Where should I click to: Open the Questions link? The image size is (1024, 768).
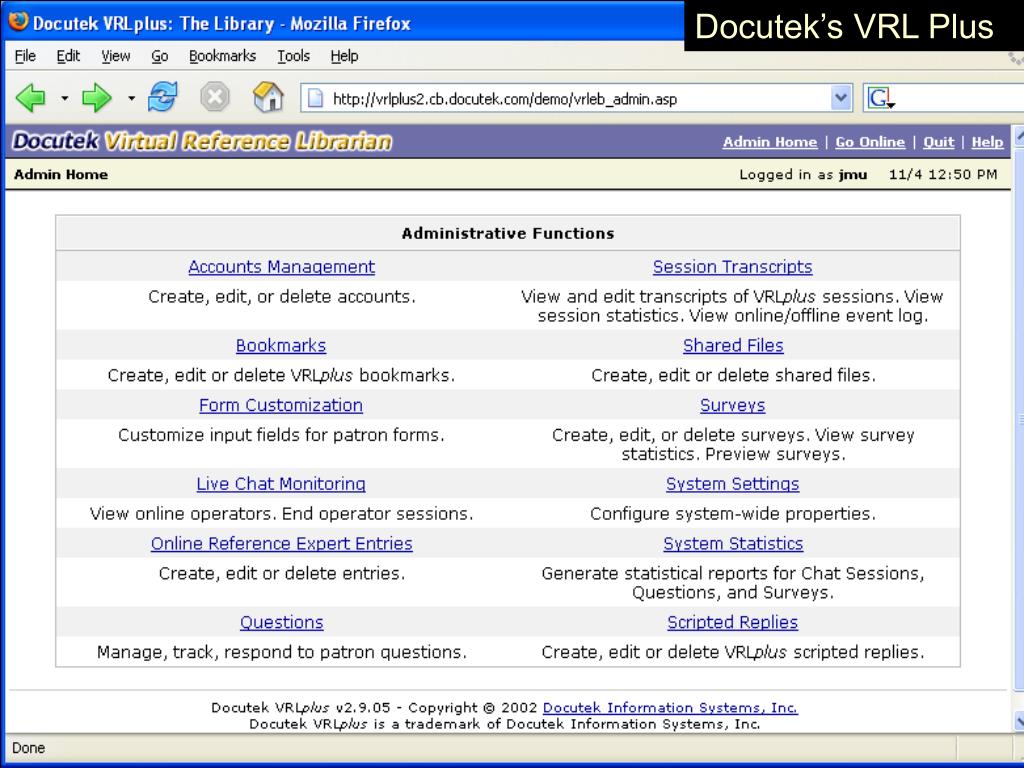click(281, 622)
